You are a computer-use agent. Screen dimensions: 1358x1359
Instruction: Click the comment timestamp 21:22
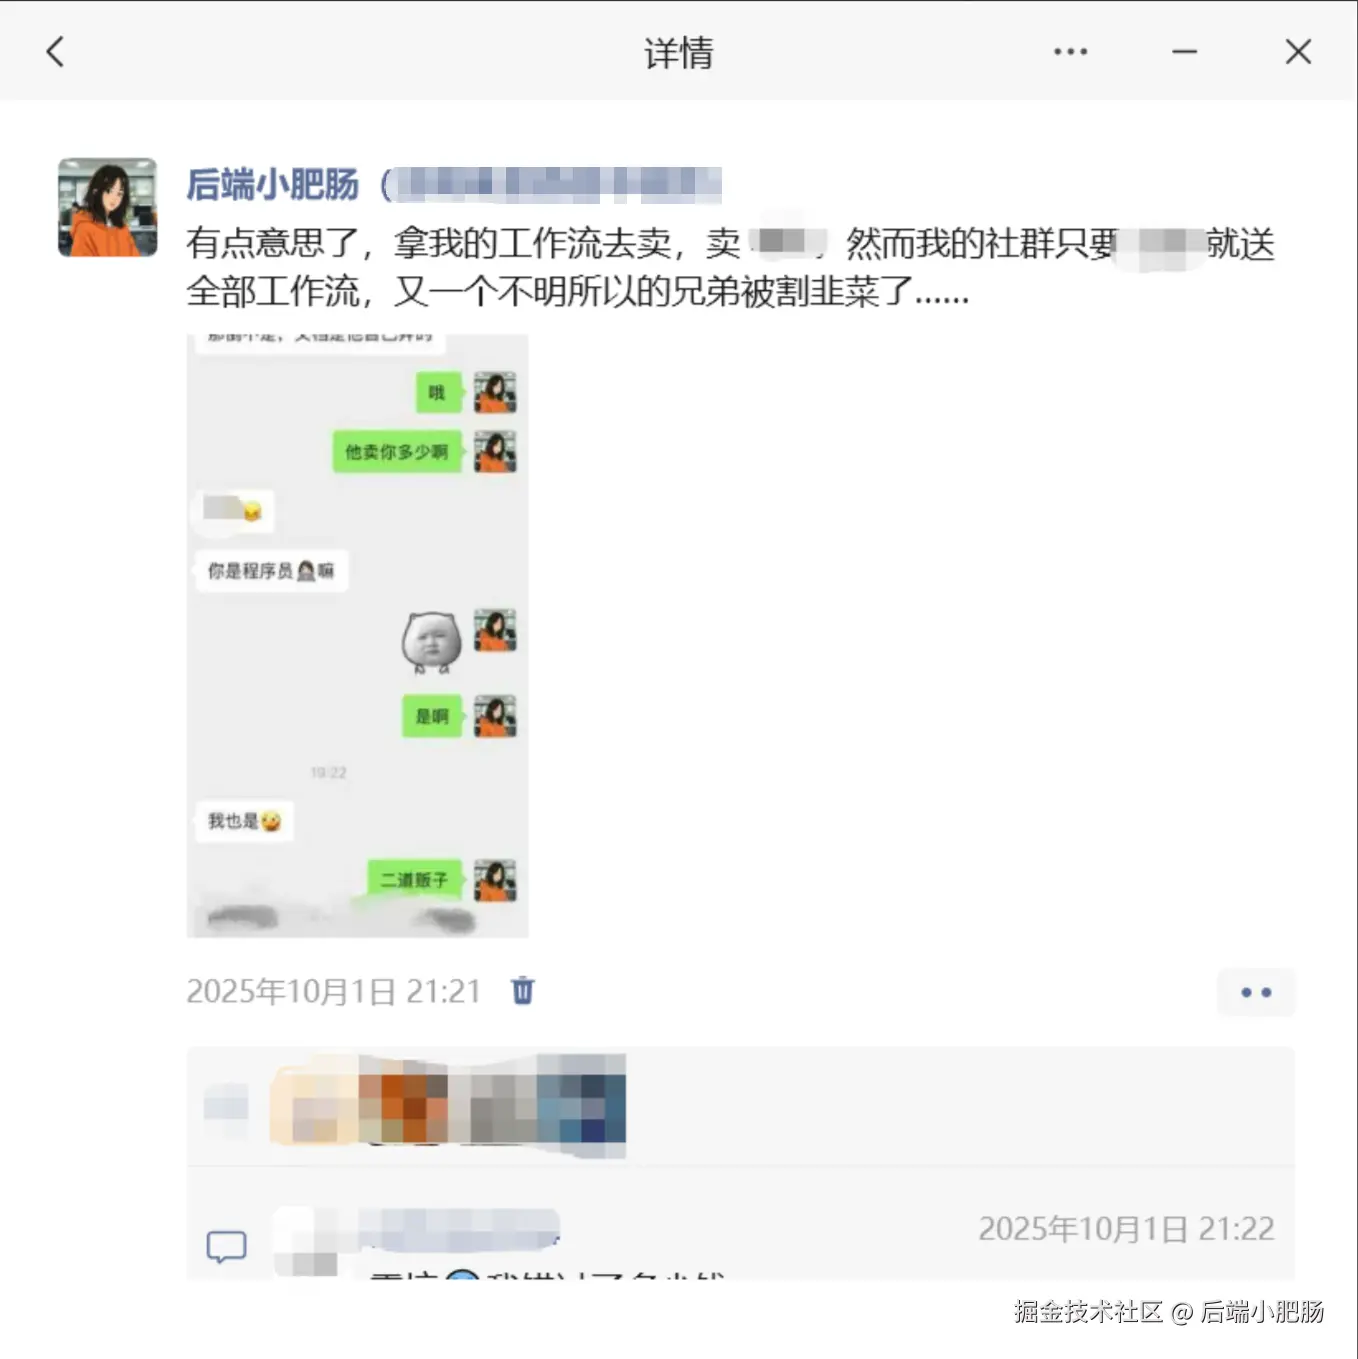click(x=1126, y=1229)
